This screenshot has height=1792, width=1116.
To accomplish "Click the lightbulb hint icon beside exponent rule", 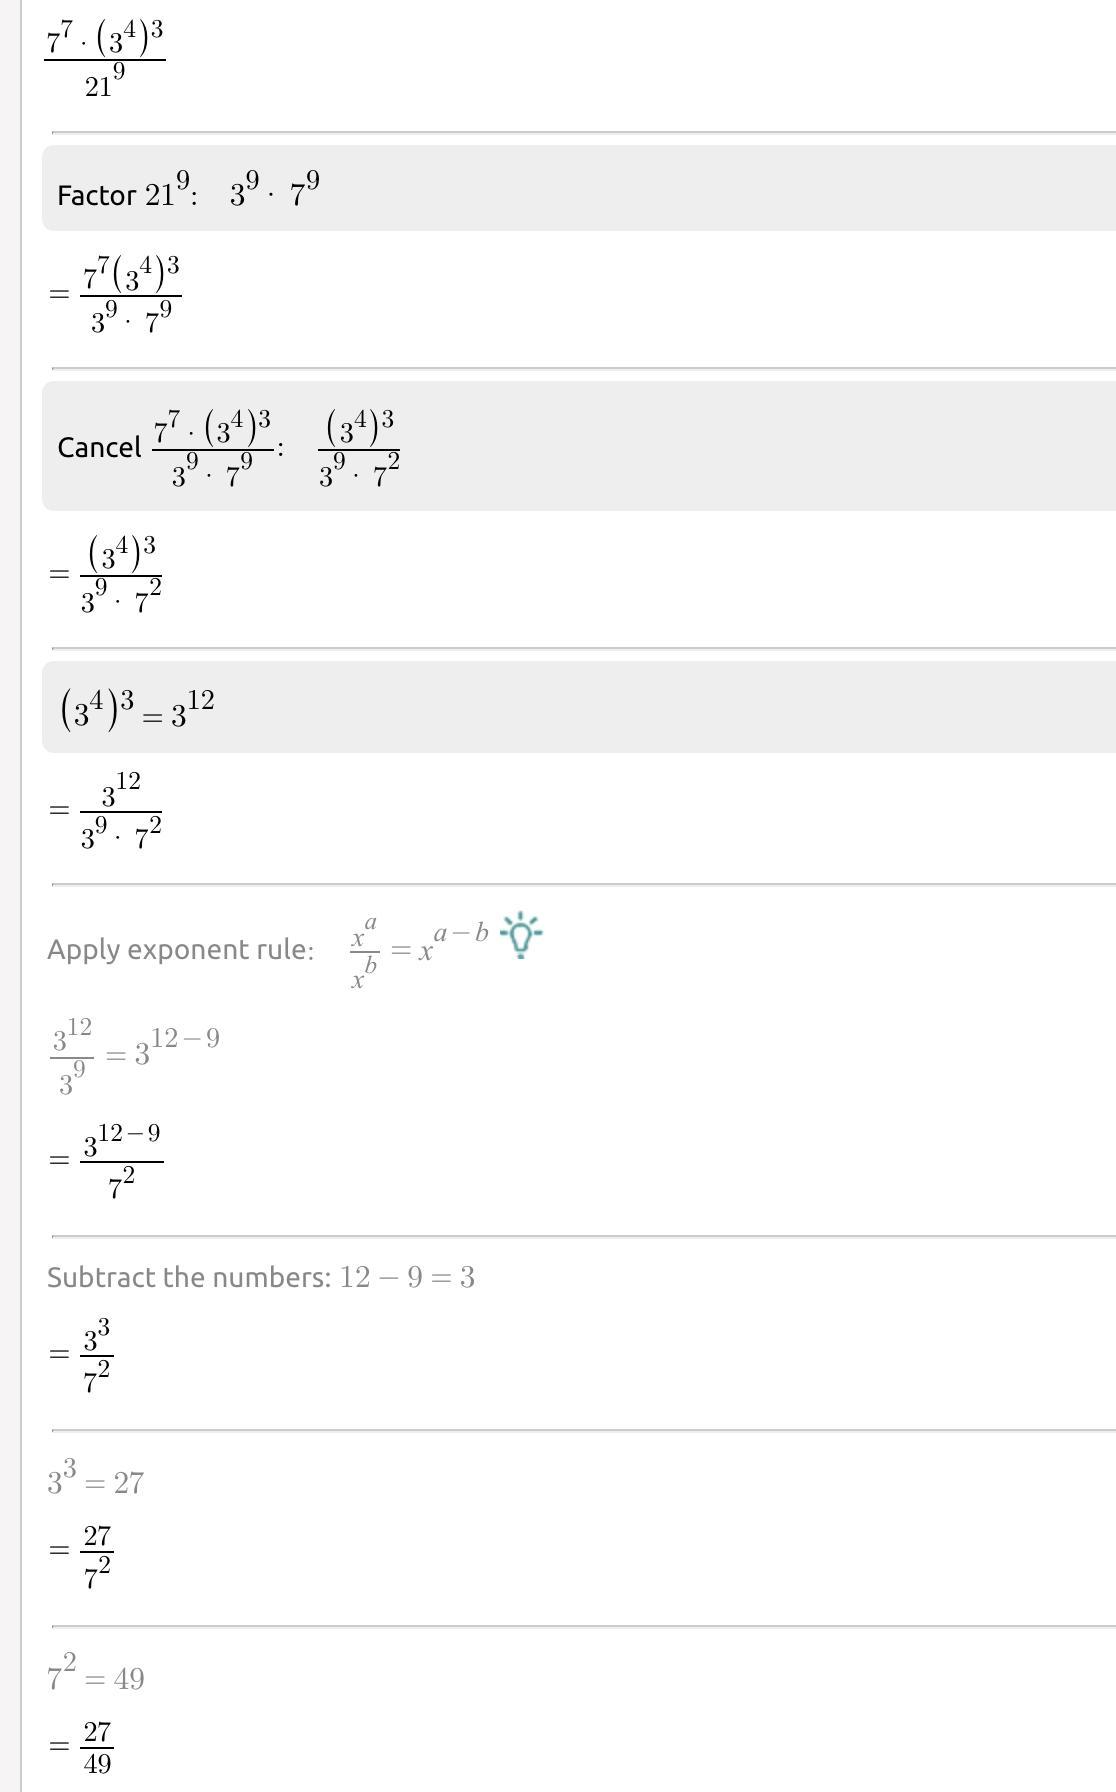I will (520, 935).
